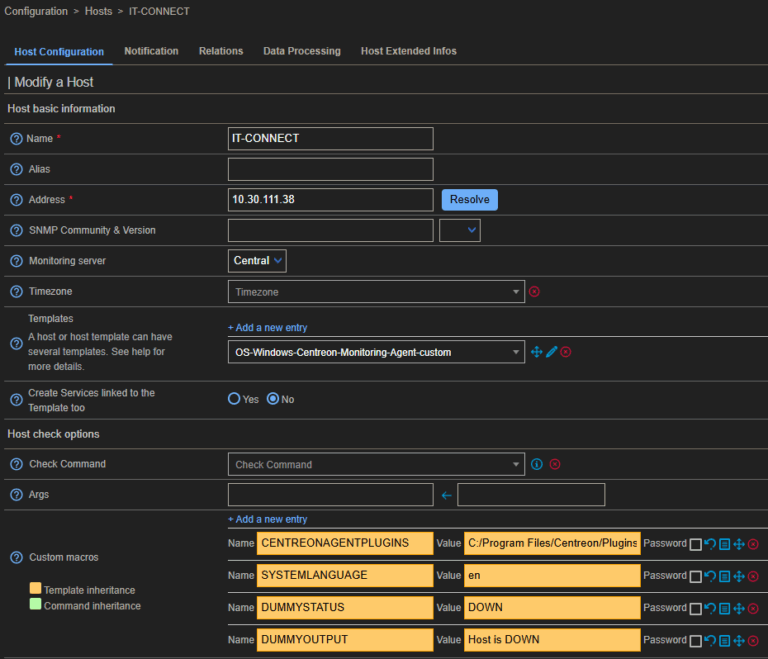Tick the Password checkbox for DUMMYSTATUS macro
The height and width of the screenshot is (659, 768).
695,608
